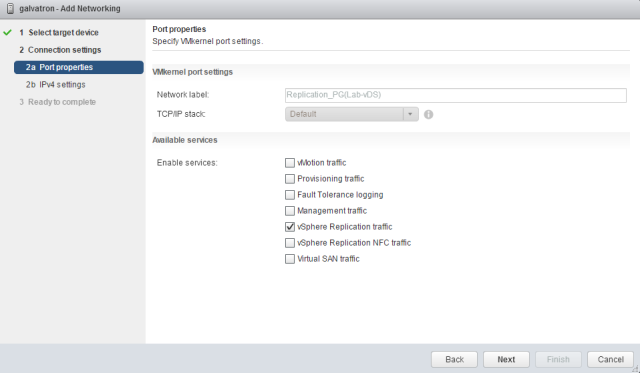Click the Back button
The height and width of the screenshot is (373, 640).
tap(454, 359)
